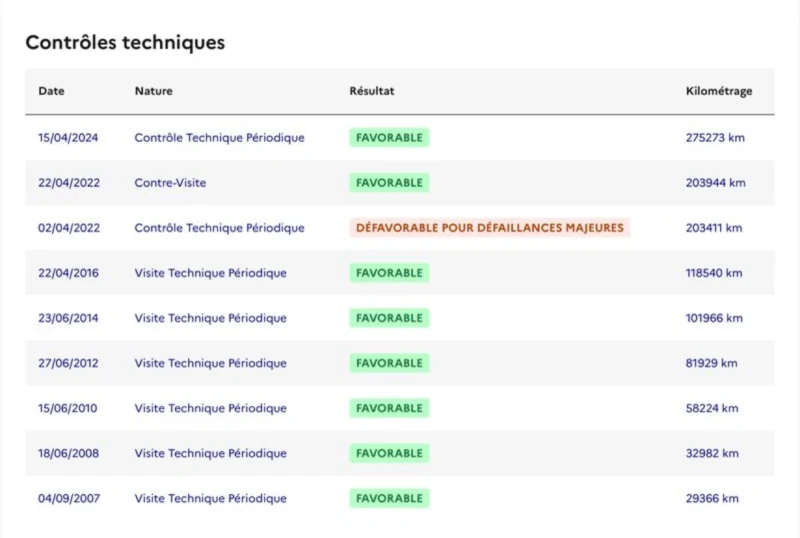Click the Date column header
The width and height of the screenshot is (800, 538).
[51, 91]
